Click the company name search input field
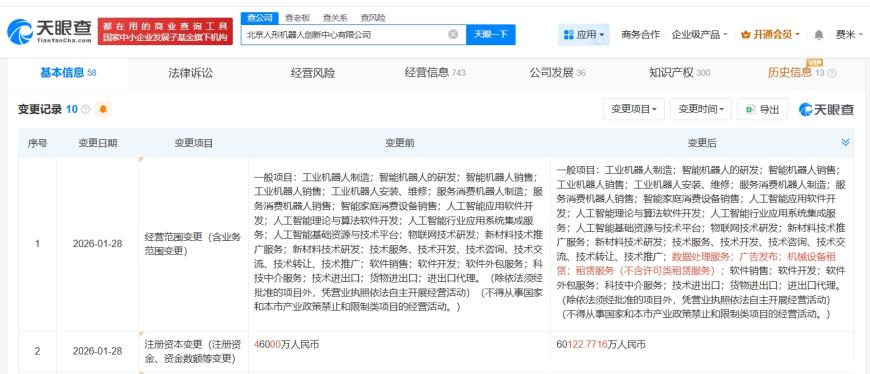This screenshot has height=374, width=870. 344,34
